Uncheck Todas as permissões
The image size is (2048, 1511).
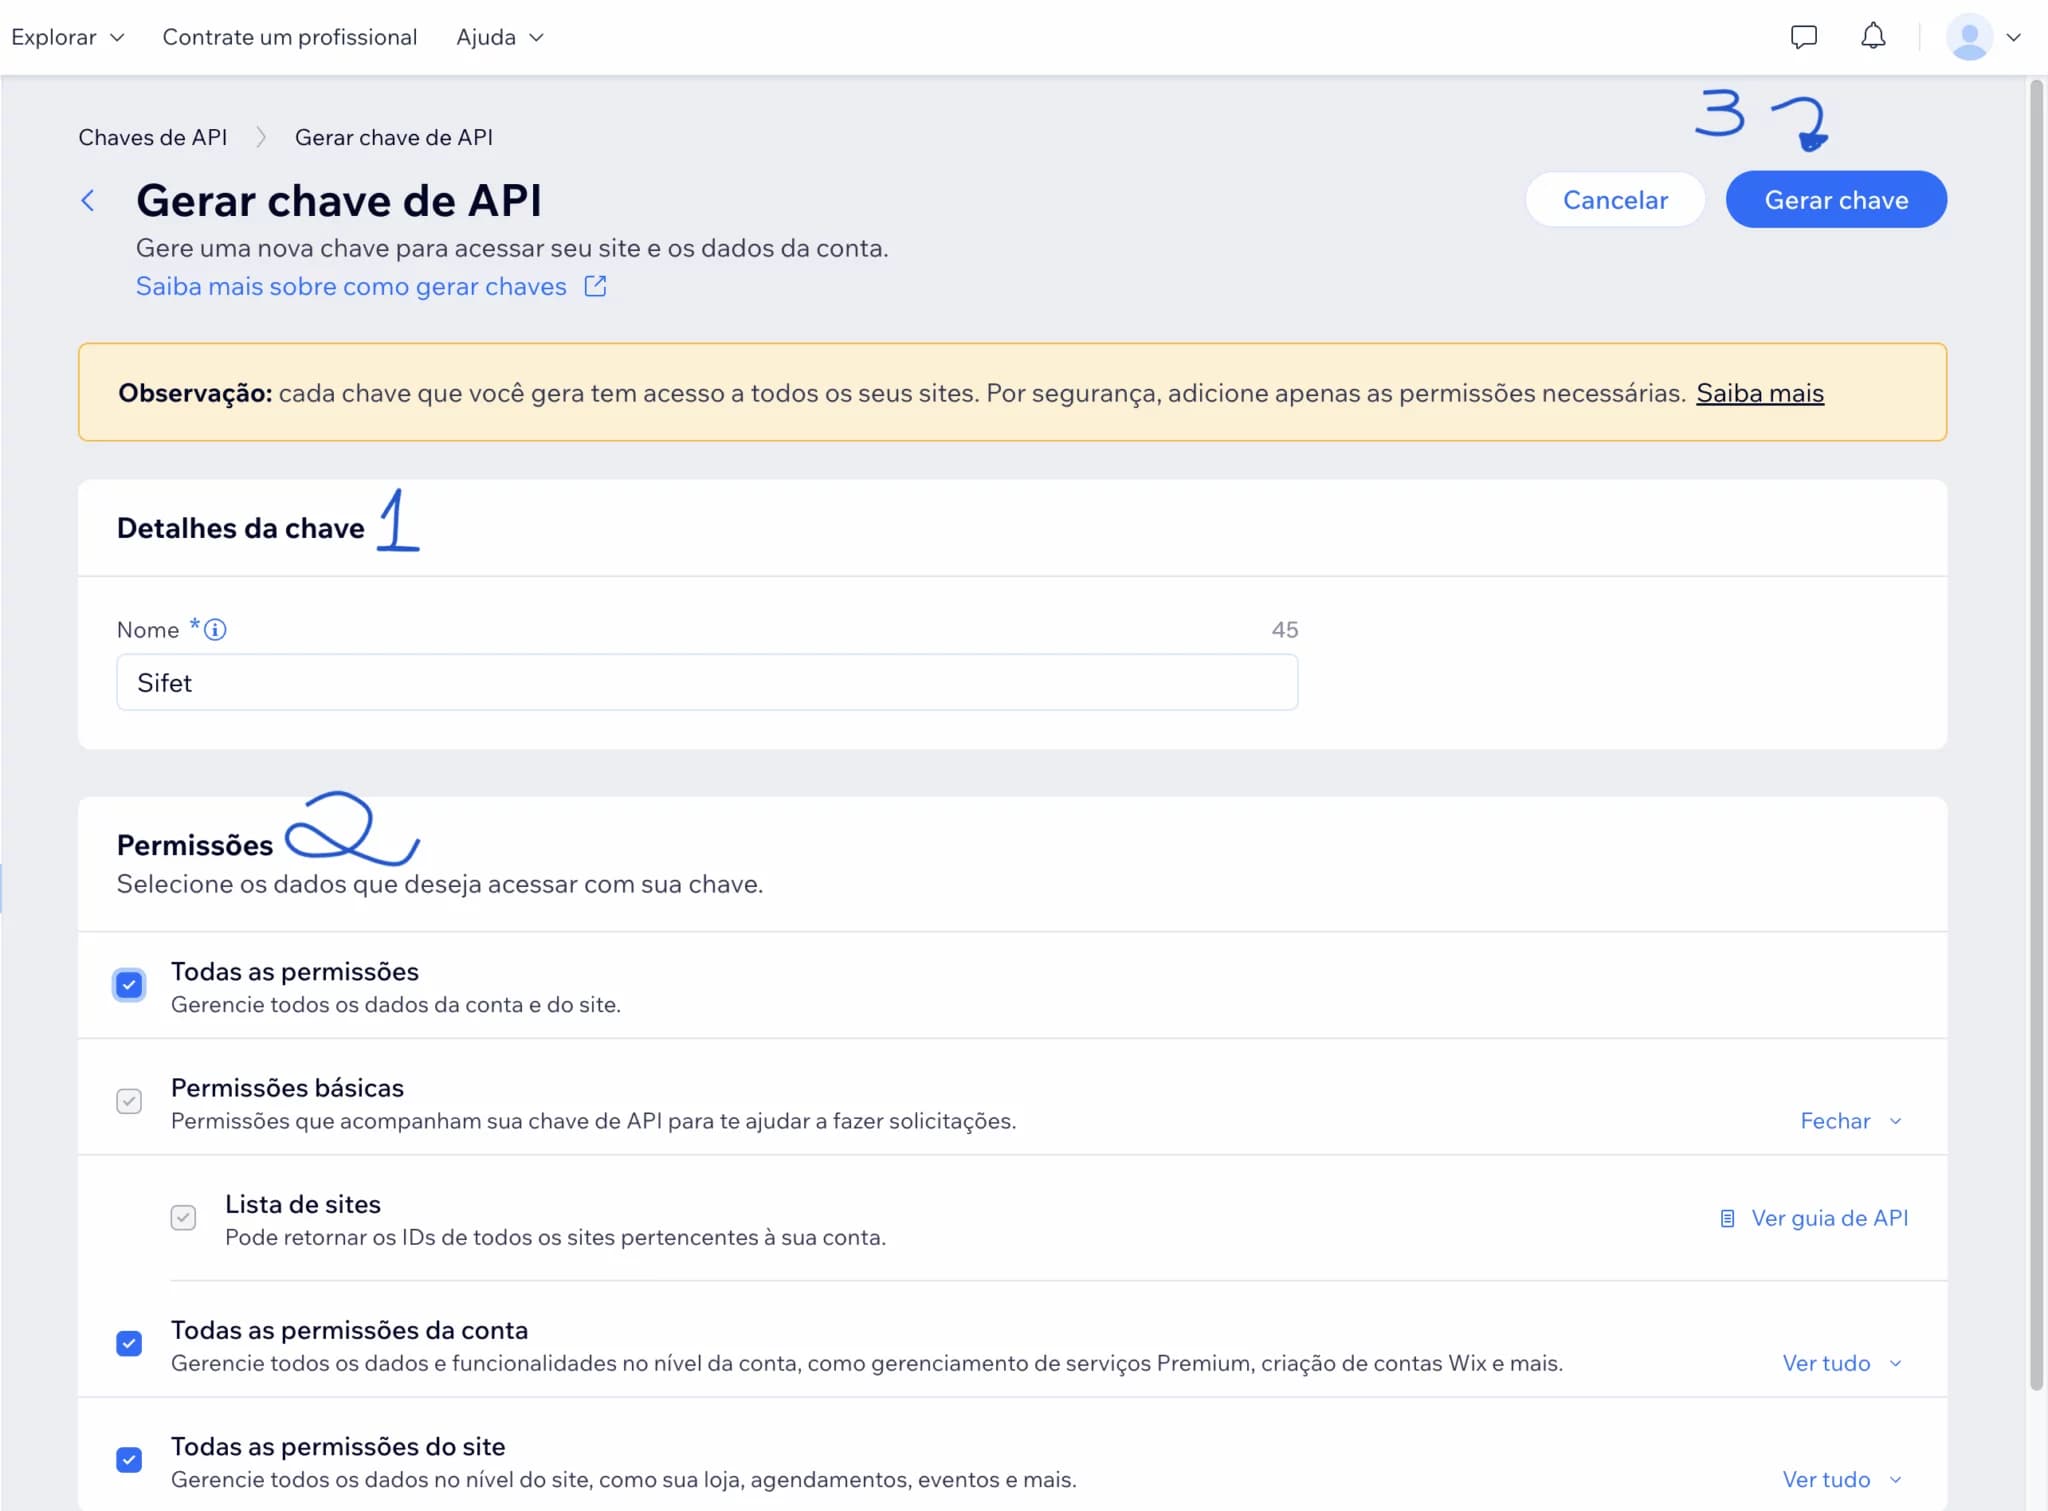[129, 985]
